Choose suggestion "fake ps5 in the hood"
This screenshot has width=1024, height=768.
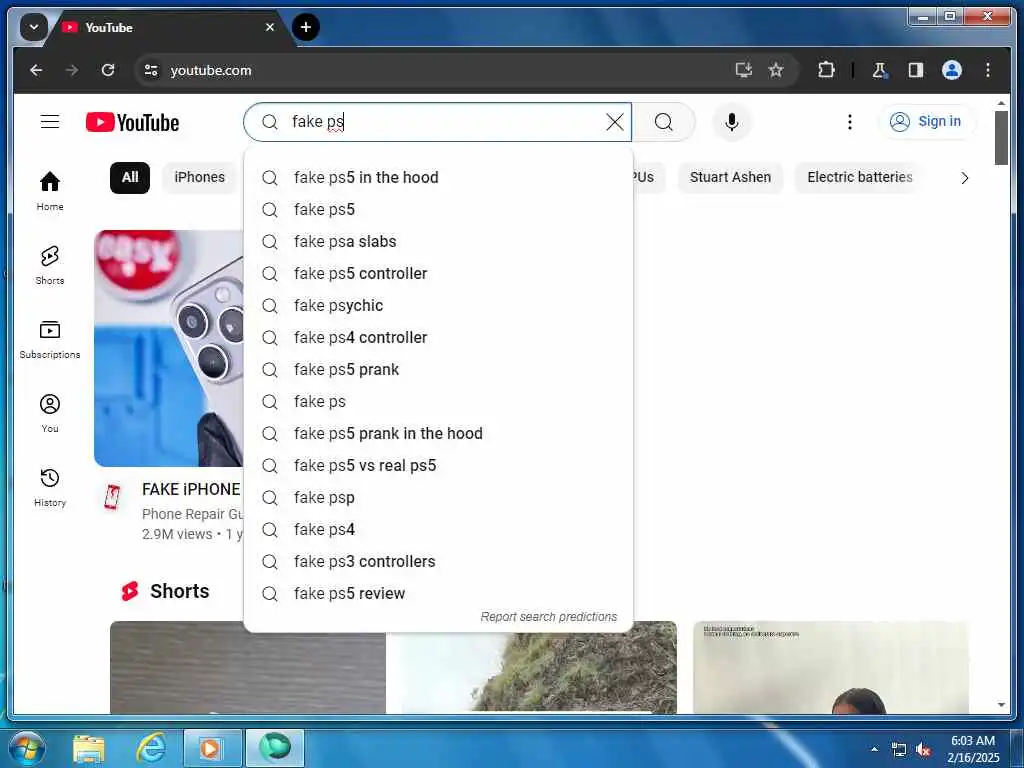point(438,178)
